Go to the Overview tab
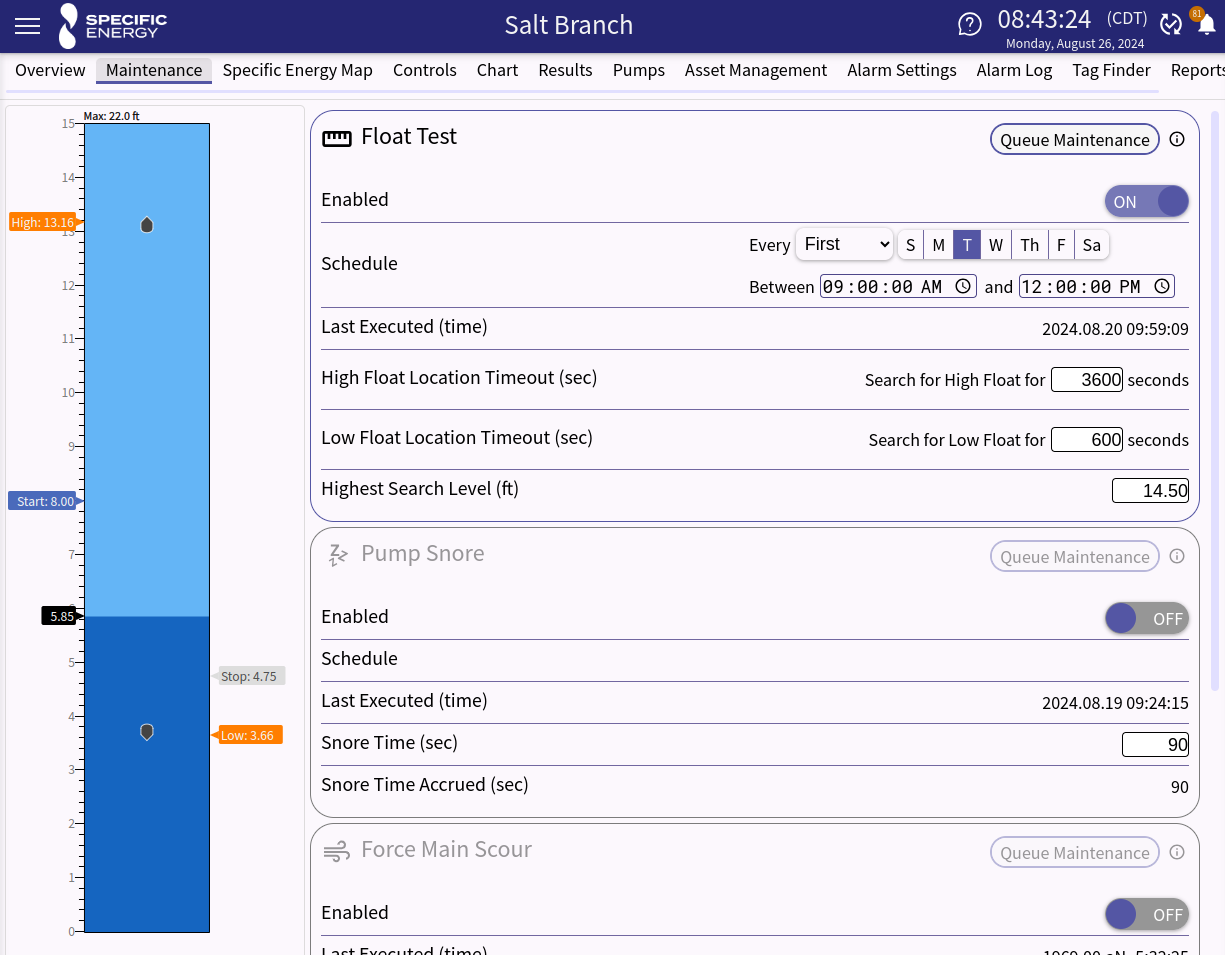The image size is (1225, 955). pos(50,70)
